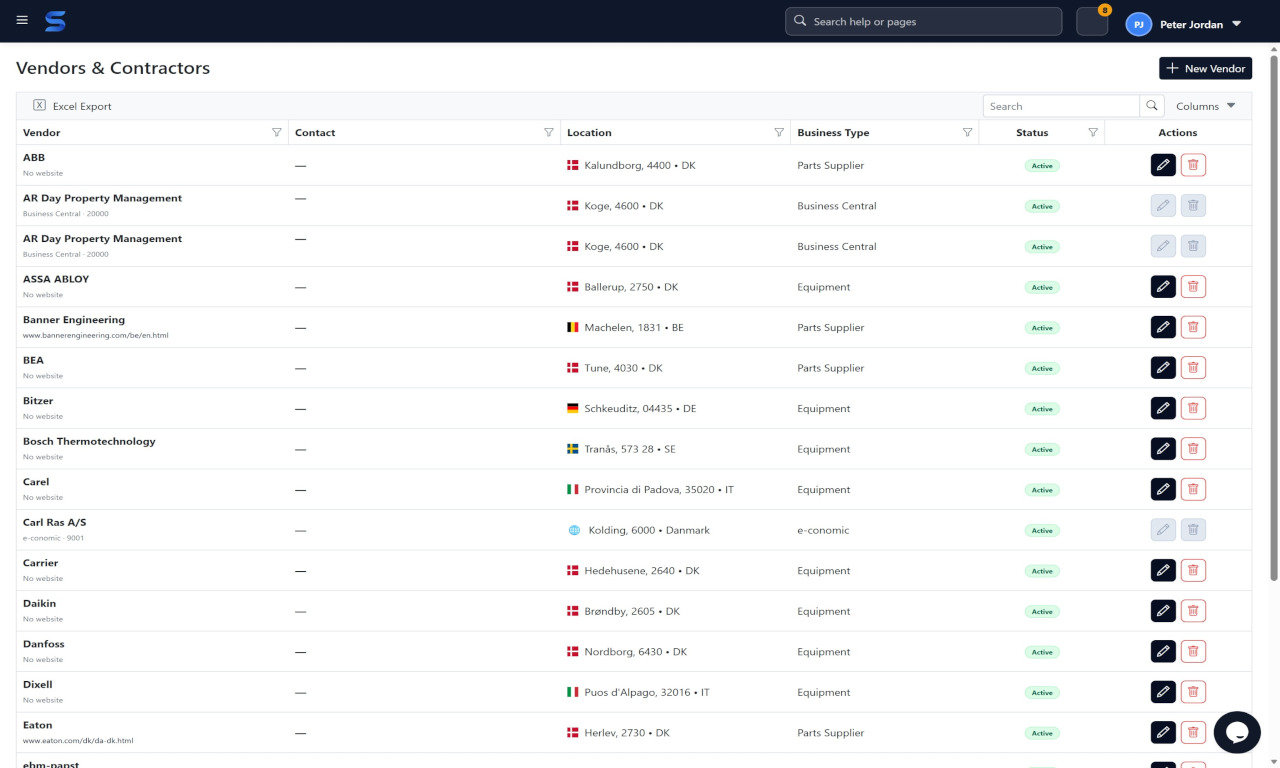Click the blue S app logo
This screenshot has width=1280, height=768.
(x=55, y=21)
